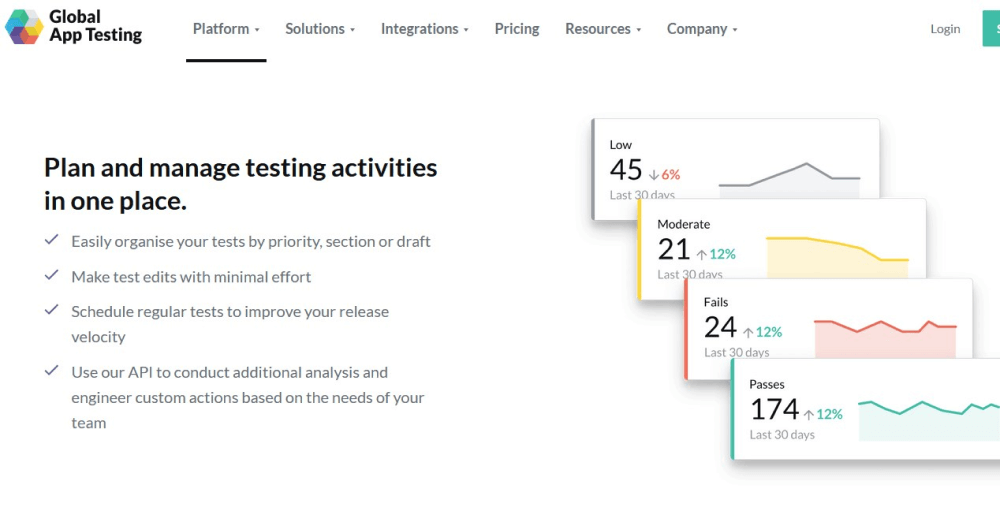Viewport: 1000px width, 517px height.
Task: Open the Company menu
Action: (702, 29)
